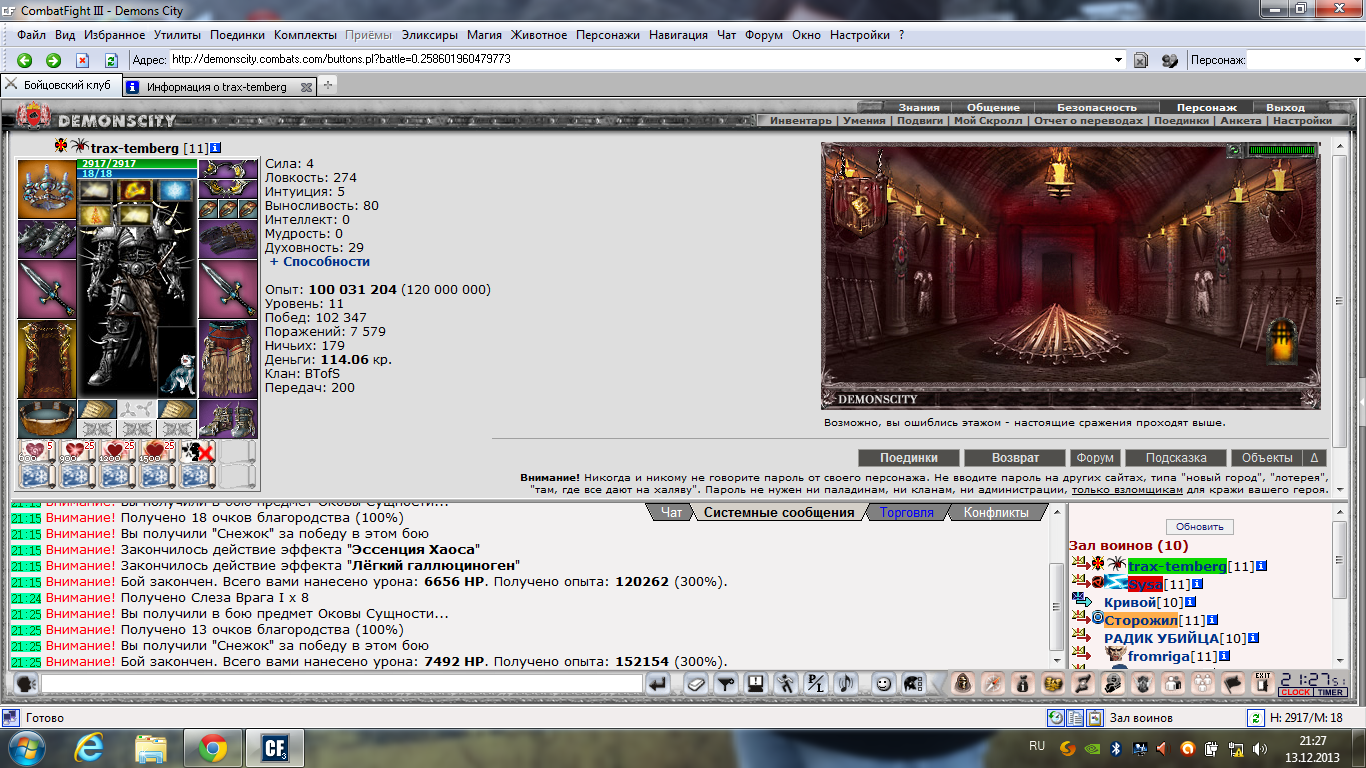The image size is (1366, 768).
Task: Open Chrome from the taskbar
Action: (211, 747)
